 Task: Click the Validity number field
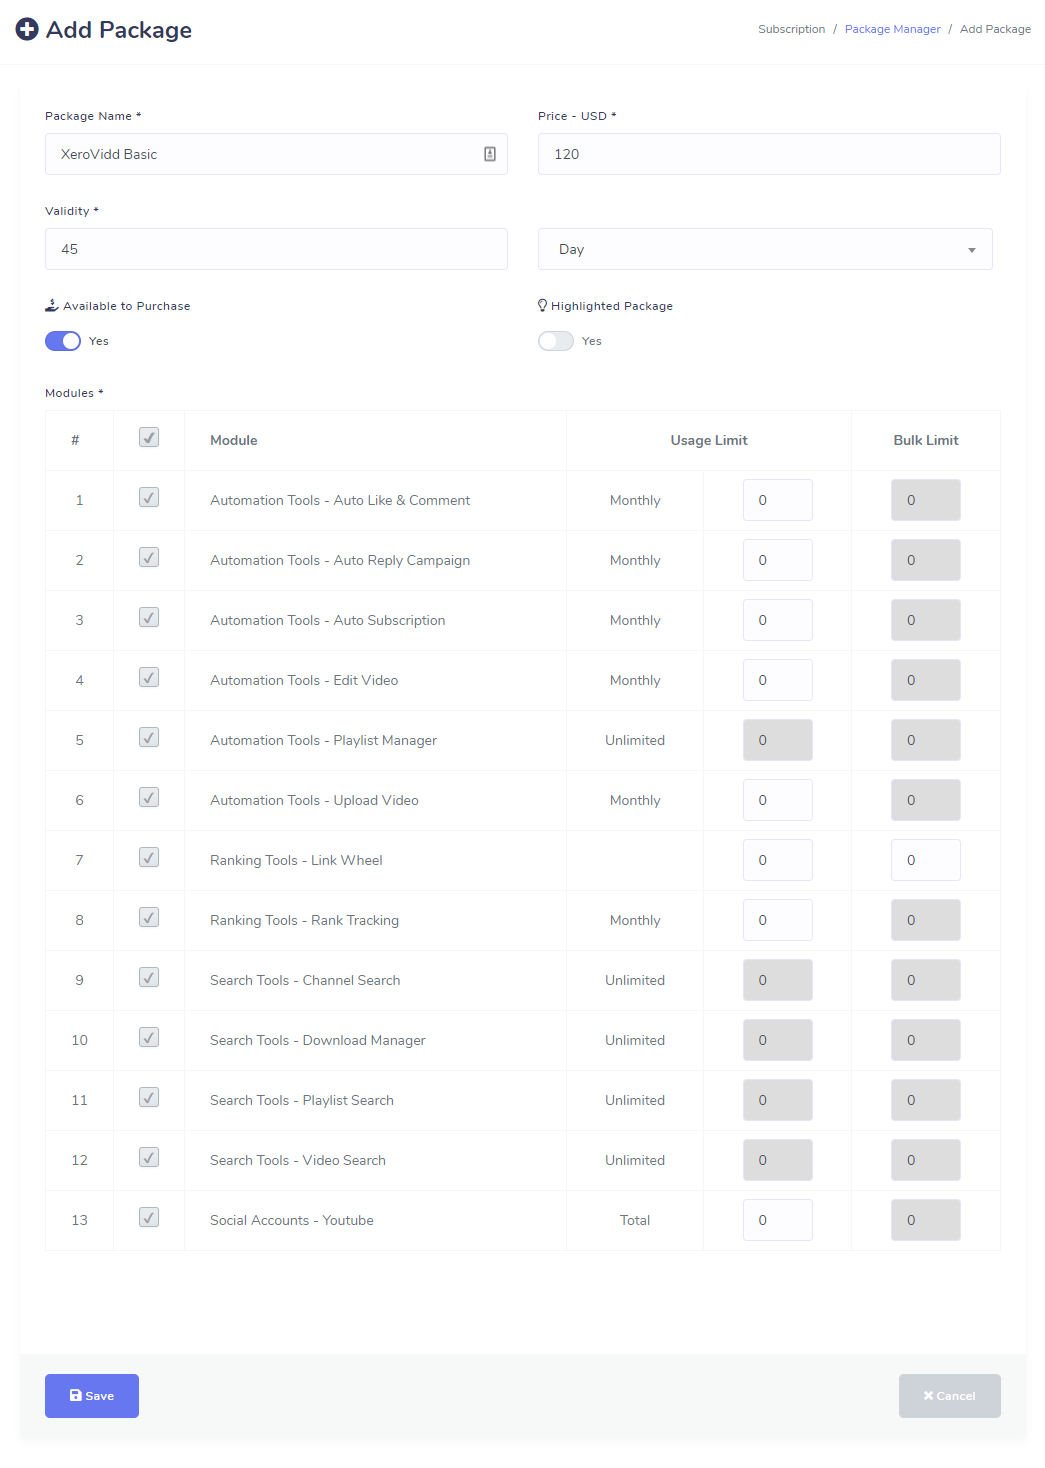tap(276, 249)
